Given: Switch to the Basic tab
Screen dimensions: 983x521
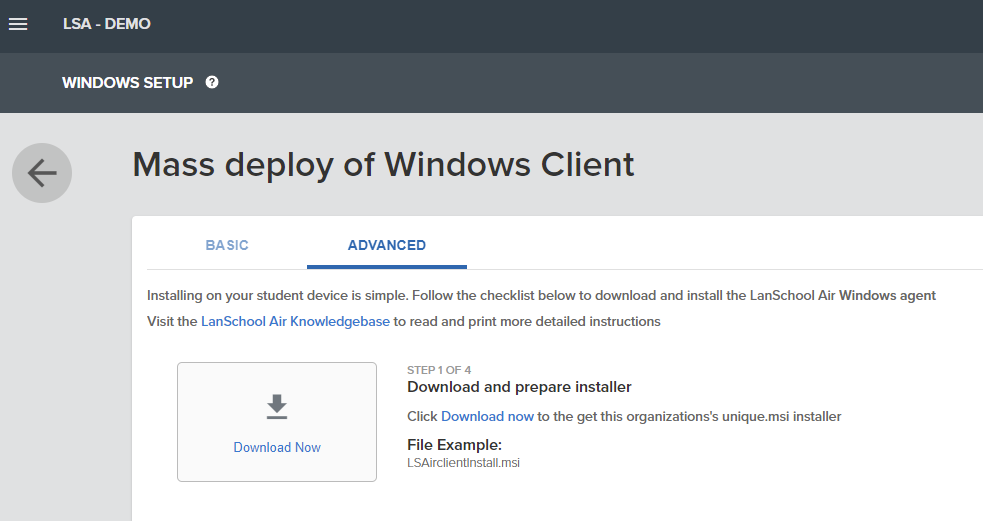Looking at the screenshot, I should coord(227,245).
